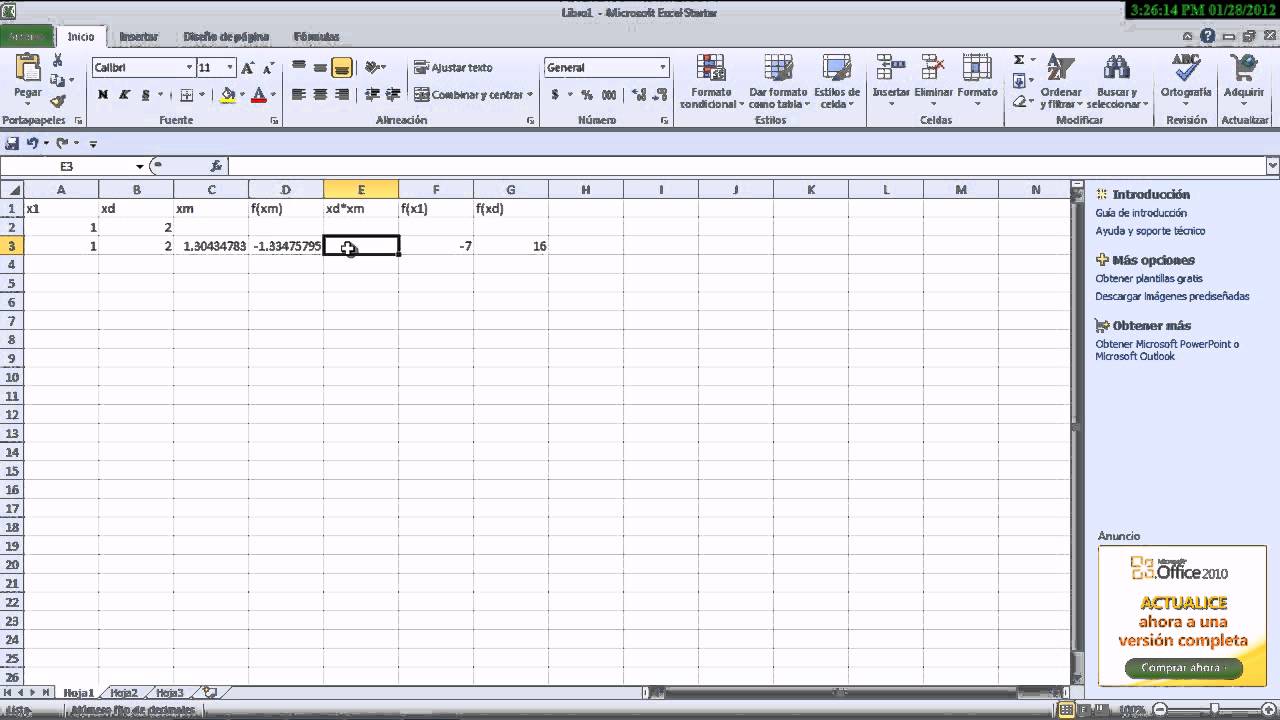
Task: Open Ordenar y filtrar menu
Action: point(1061,81)
